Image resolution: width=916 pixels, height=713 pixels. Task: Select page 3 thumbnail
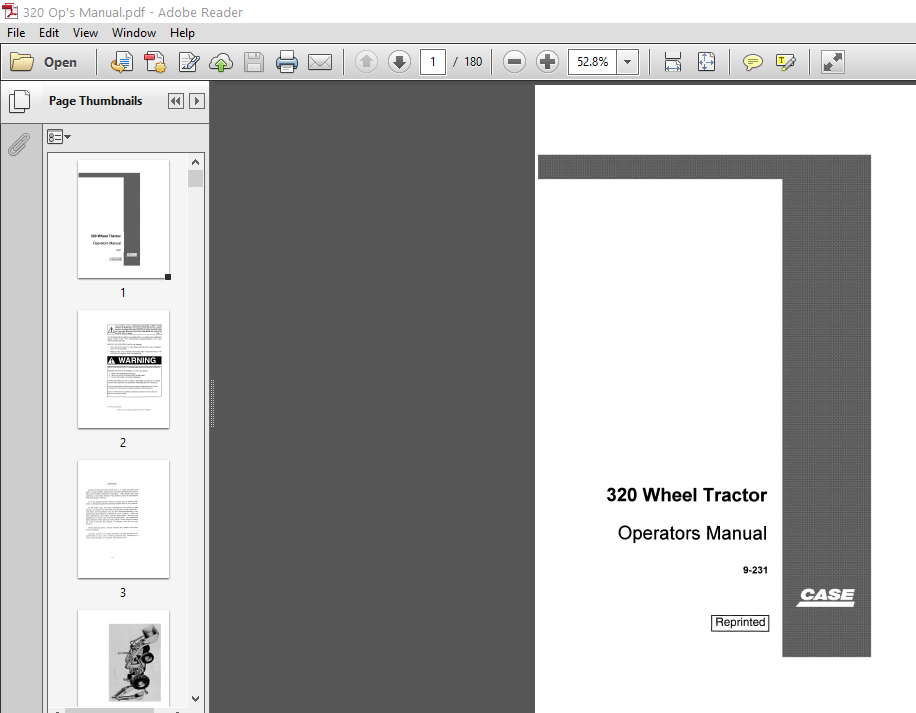coord(123,519)
